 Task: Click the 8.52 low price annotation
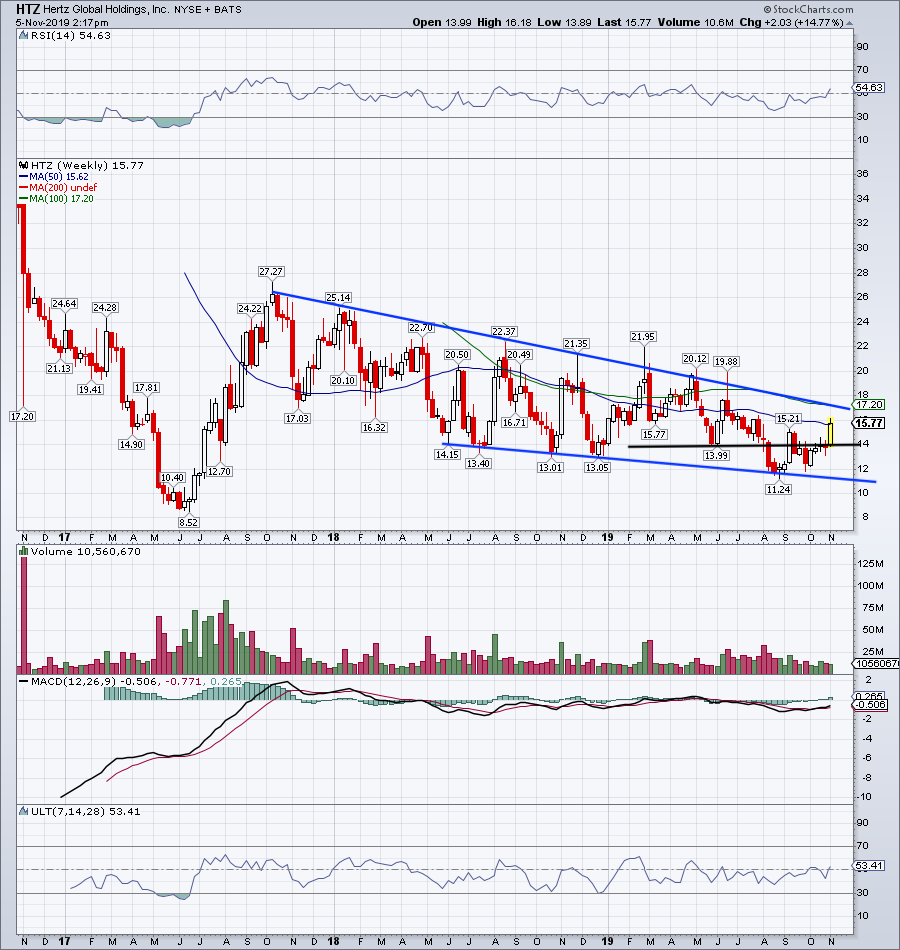pyautogui.click(x=188, y=522)
